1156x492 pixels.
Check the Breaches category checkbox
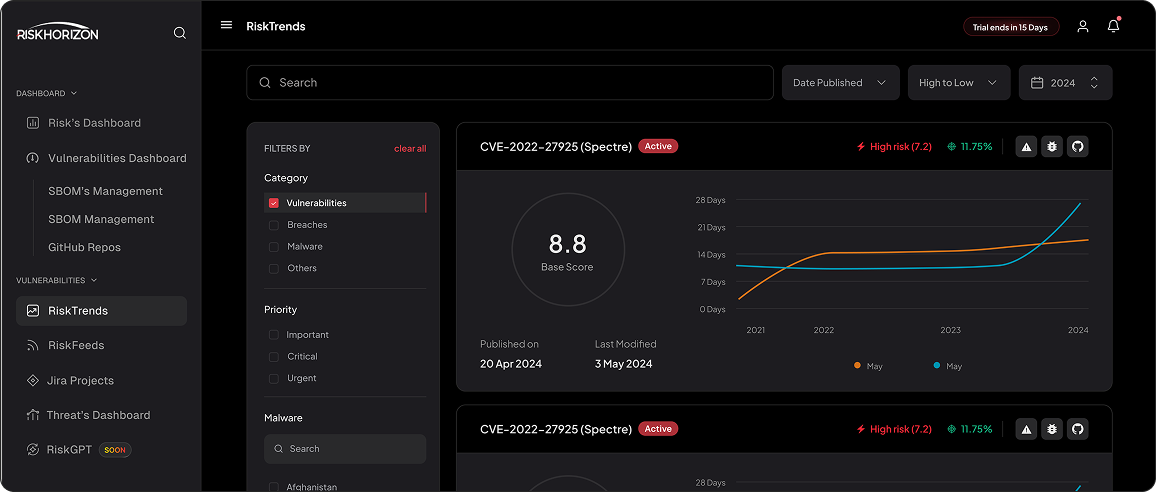tap(274, 225)
